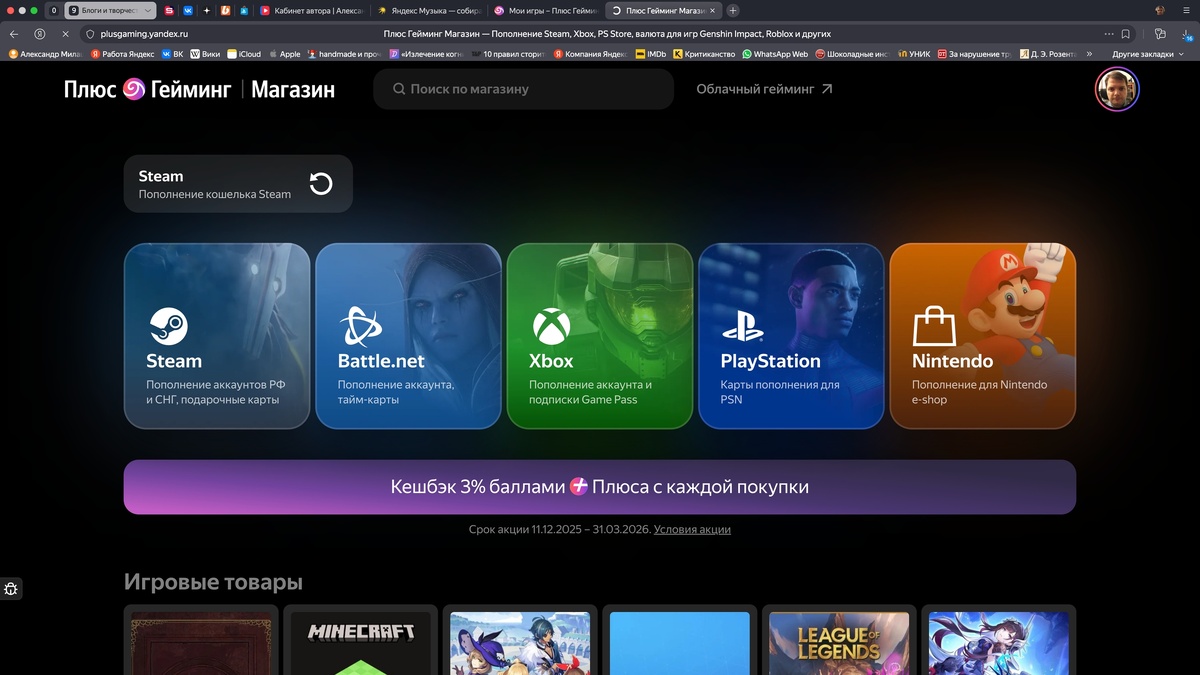Click the Battle.net logo icon
Image resolution: width=1200 pixels, height=675 pixels.
point(360,326)
